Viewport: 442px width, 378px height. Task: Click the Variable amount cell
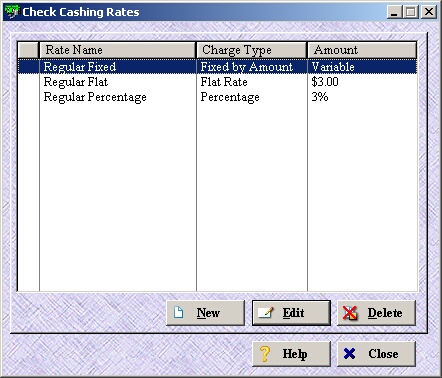point(362,67)
